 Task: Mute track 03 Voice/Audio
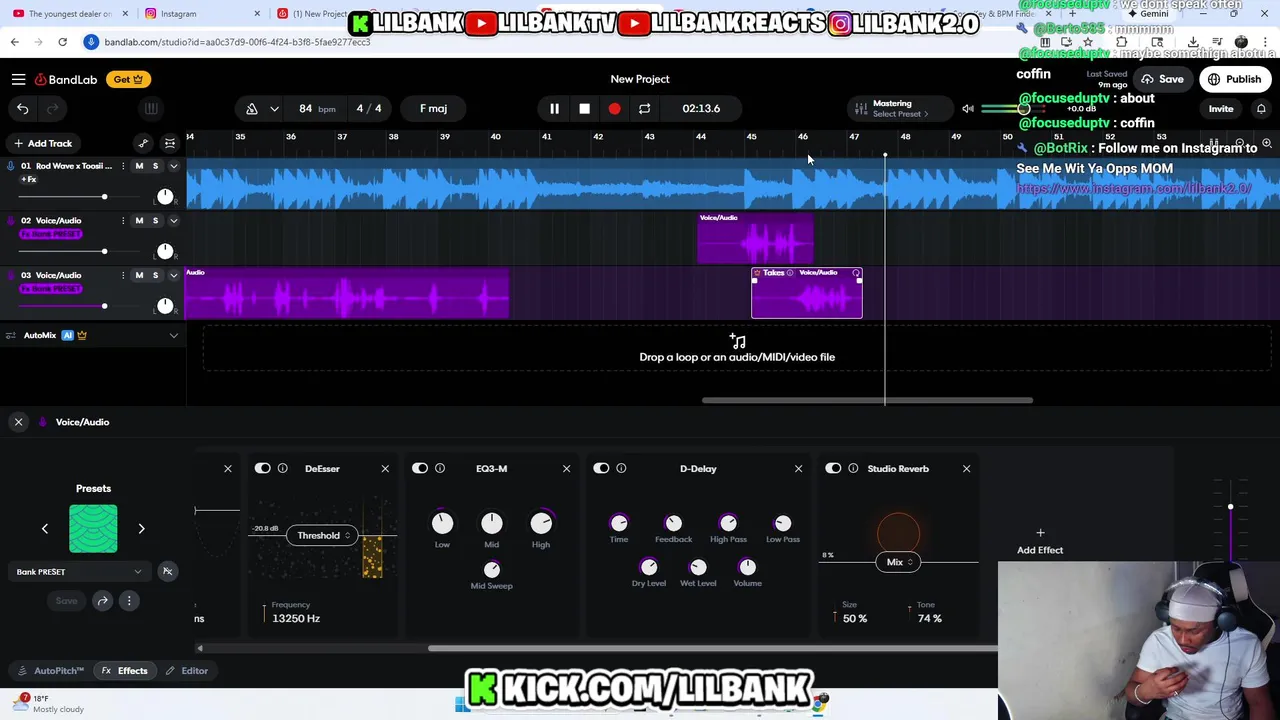coord(139,275)
